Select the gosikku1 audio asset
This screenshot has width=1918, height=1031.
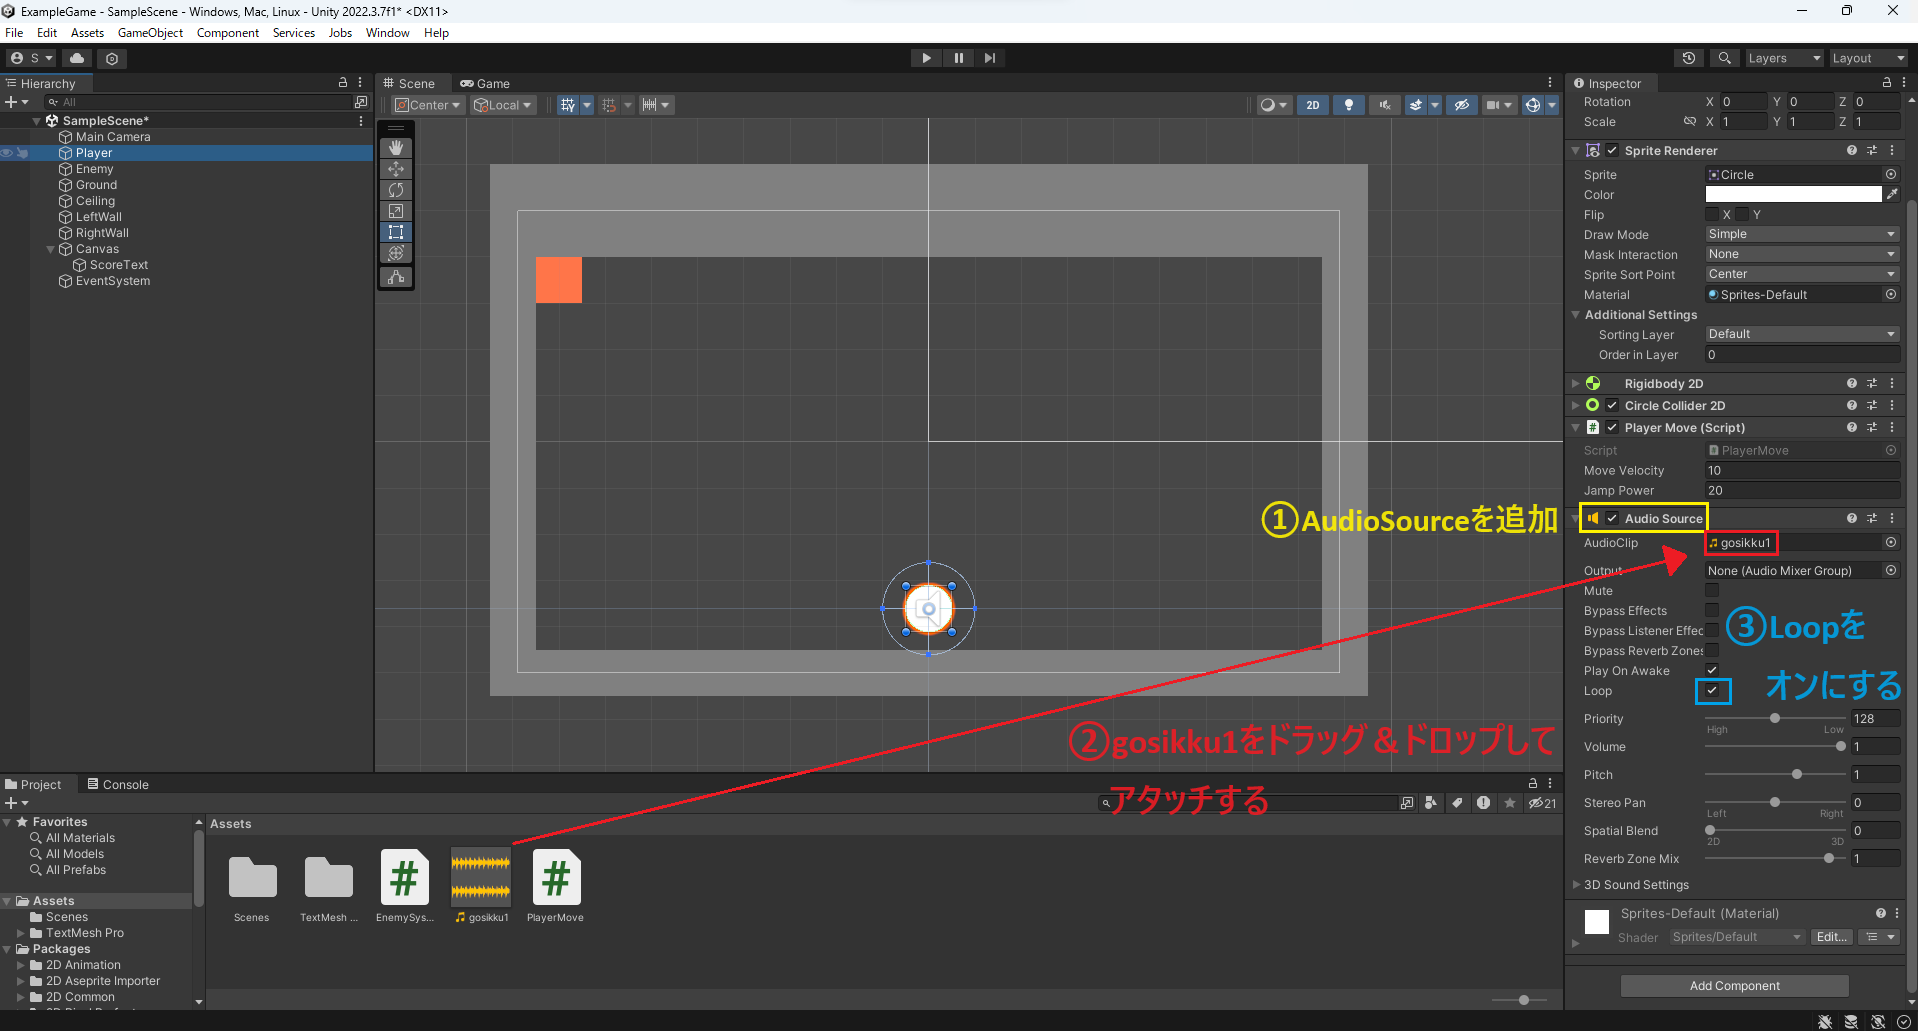click(x=480, y=876)
